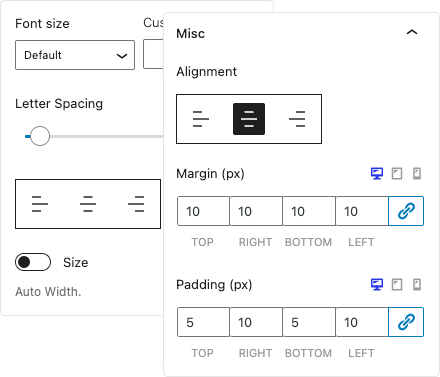Click the Padding BOTTOM input field
This screenshot has height=377, width=440.
(309, 322)
